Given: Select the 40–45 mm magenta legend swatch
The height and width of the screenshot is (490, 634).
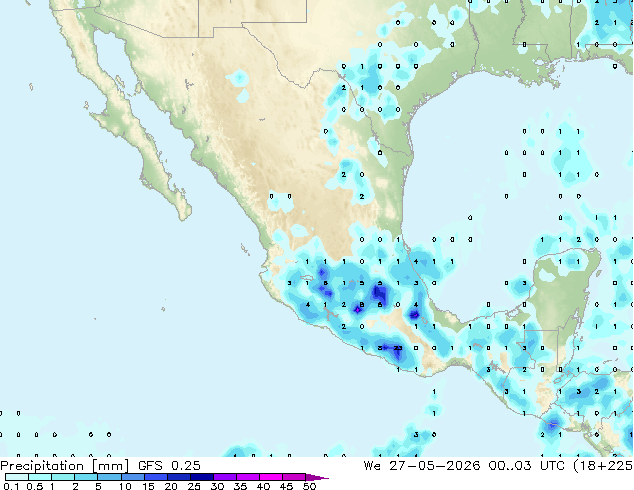Looking at the screenshot, I should [x=271, y=477].
